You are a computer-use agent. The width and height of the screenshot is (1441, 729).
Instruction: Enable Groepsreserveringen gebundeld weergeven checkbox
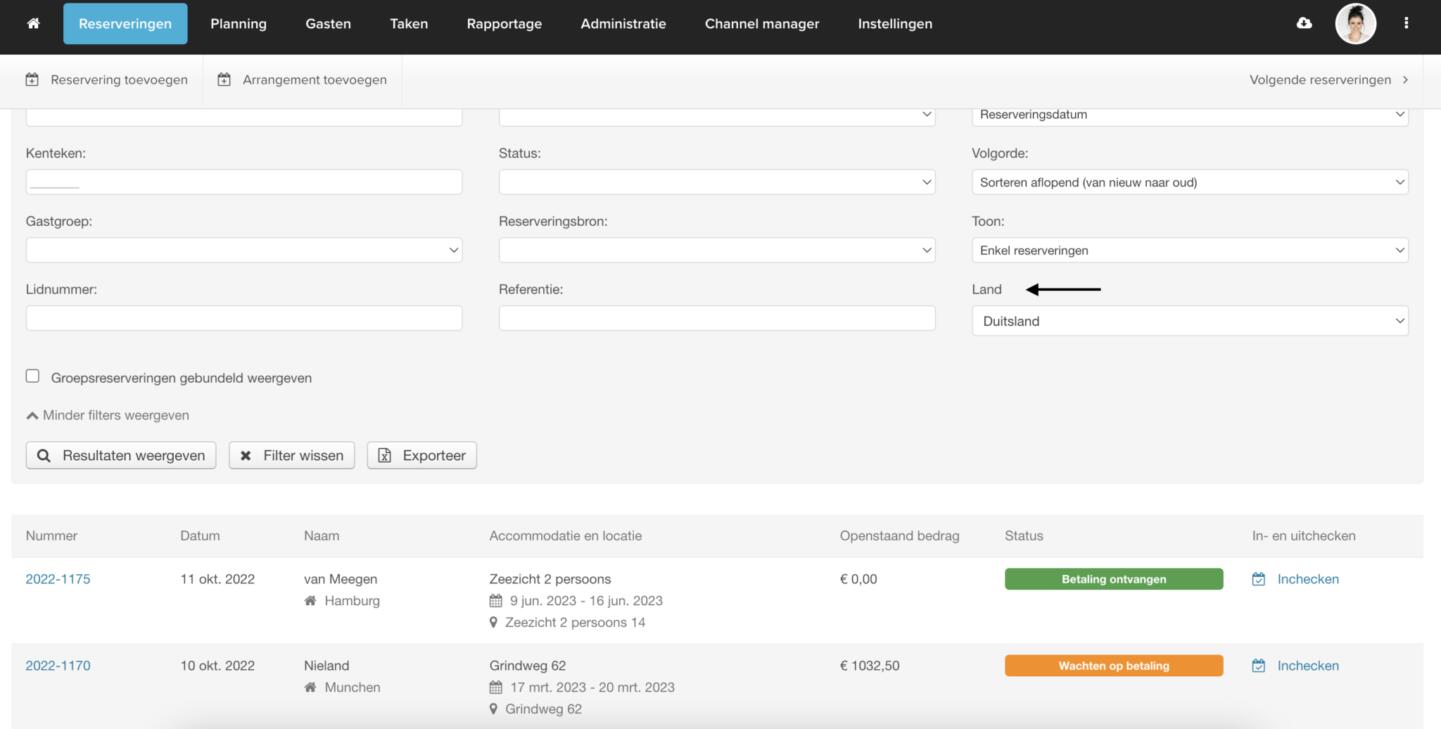pos(33,377)
